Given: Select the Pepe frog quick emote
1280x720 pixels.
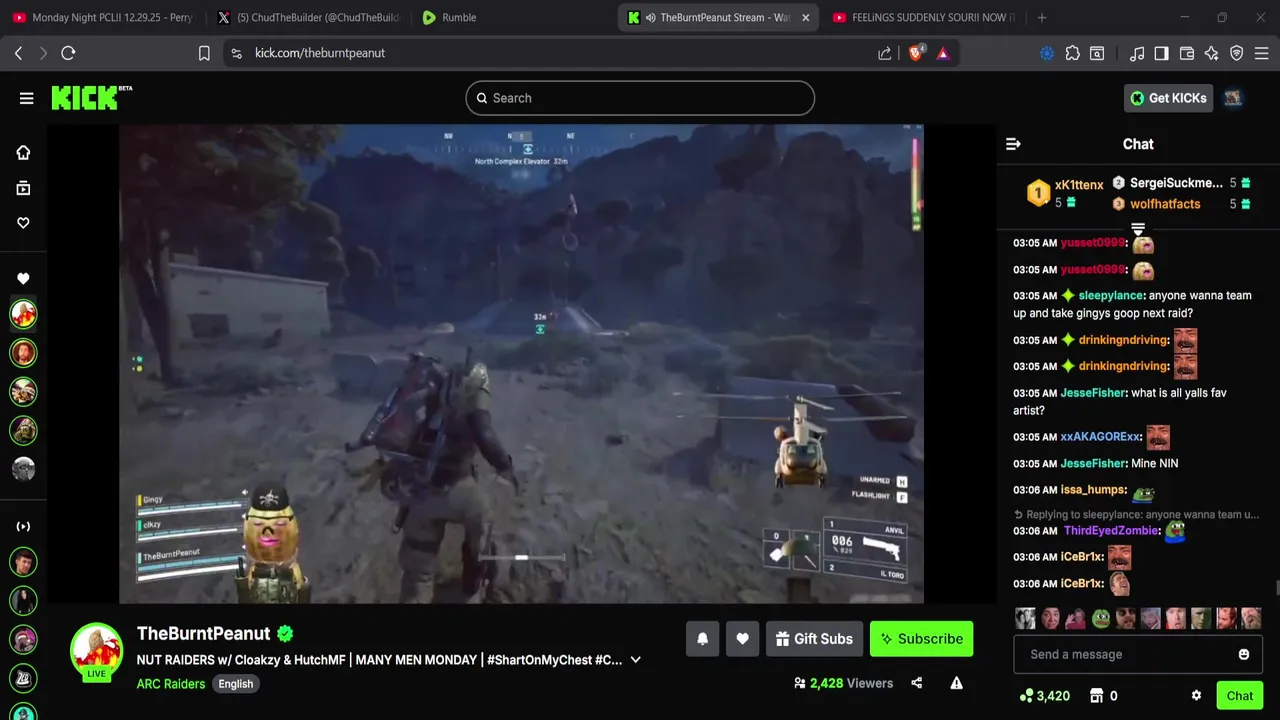Looking at the screenshot, I should tap(1100, 618).
